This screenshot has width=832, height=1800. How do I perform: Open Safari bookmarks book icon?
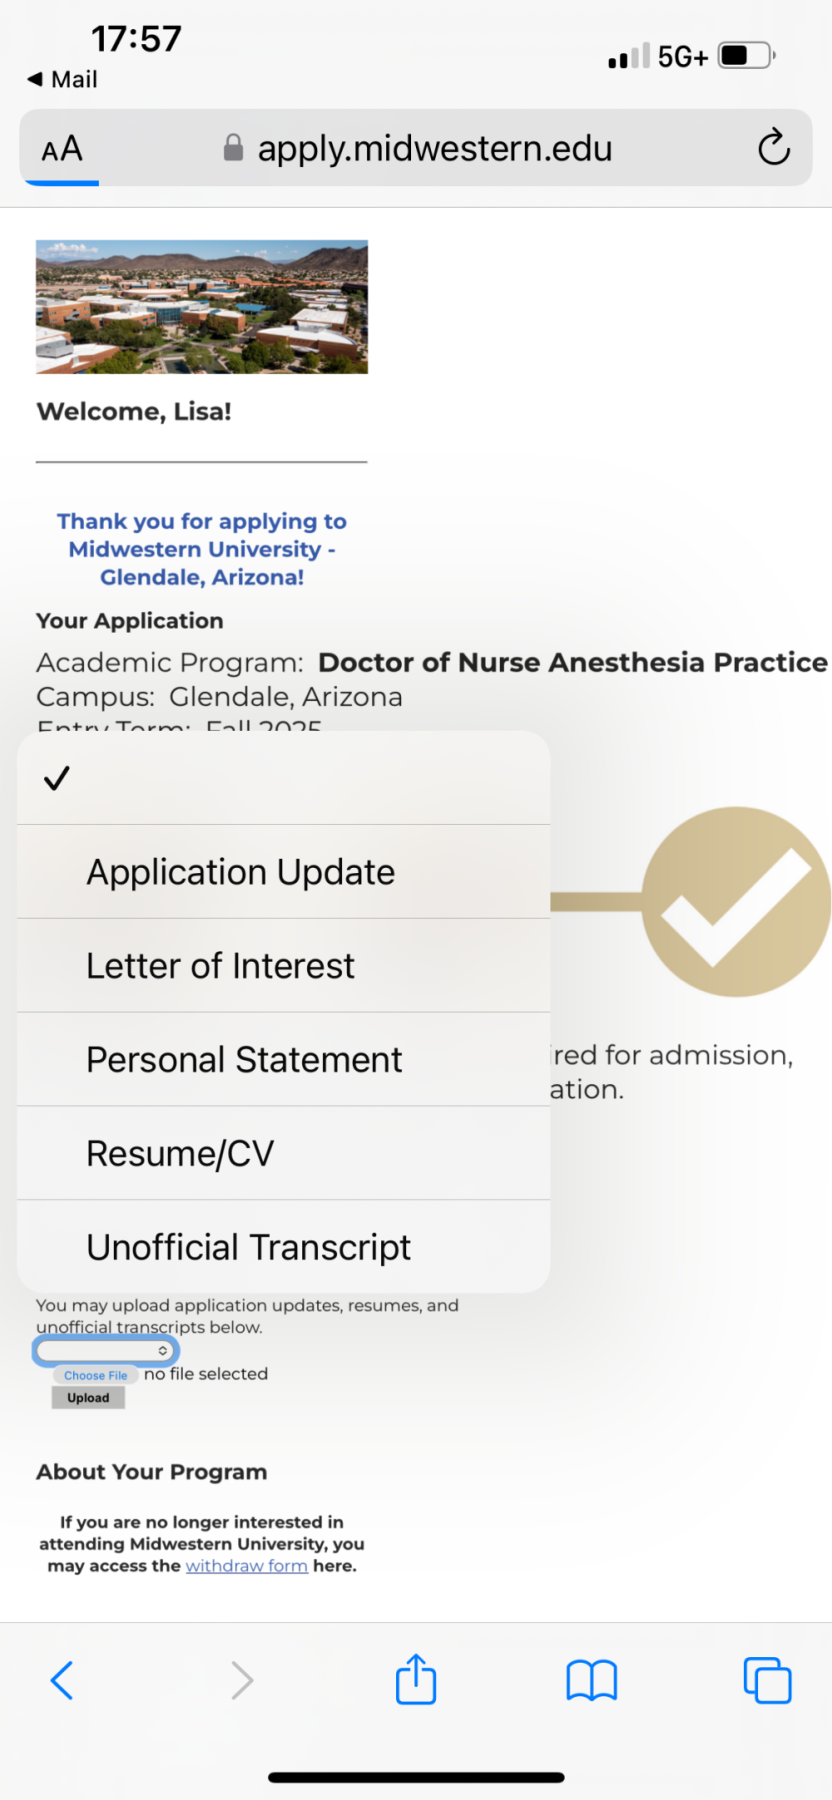coord(592,1680)
